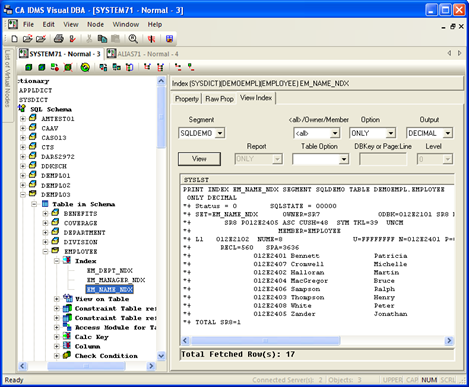Open the Help menu

point(155,25)
